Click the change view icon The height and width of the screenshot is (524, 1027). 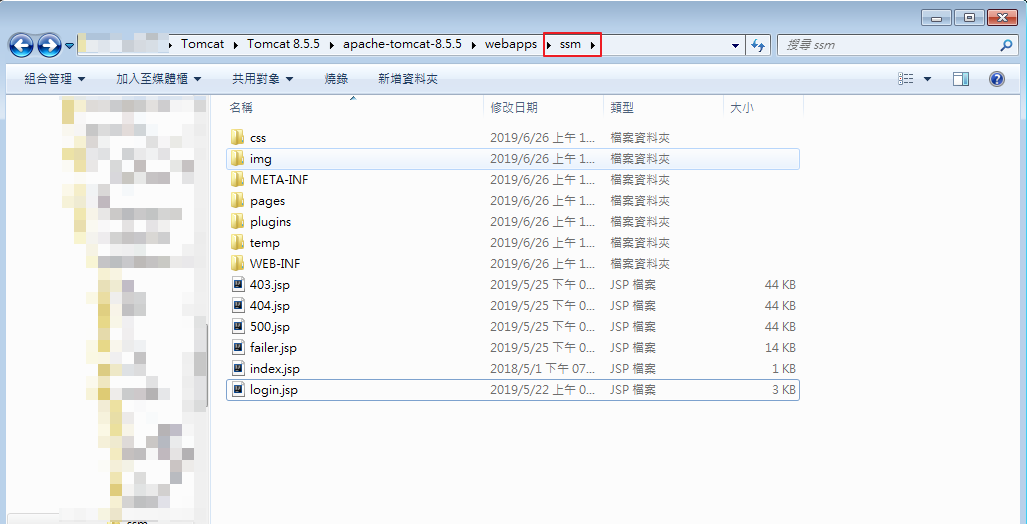tap(906, 79)
